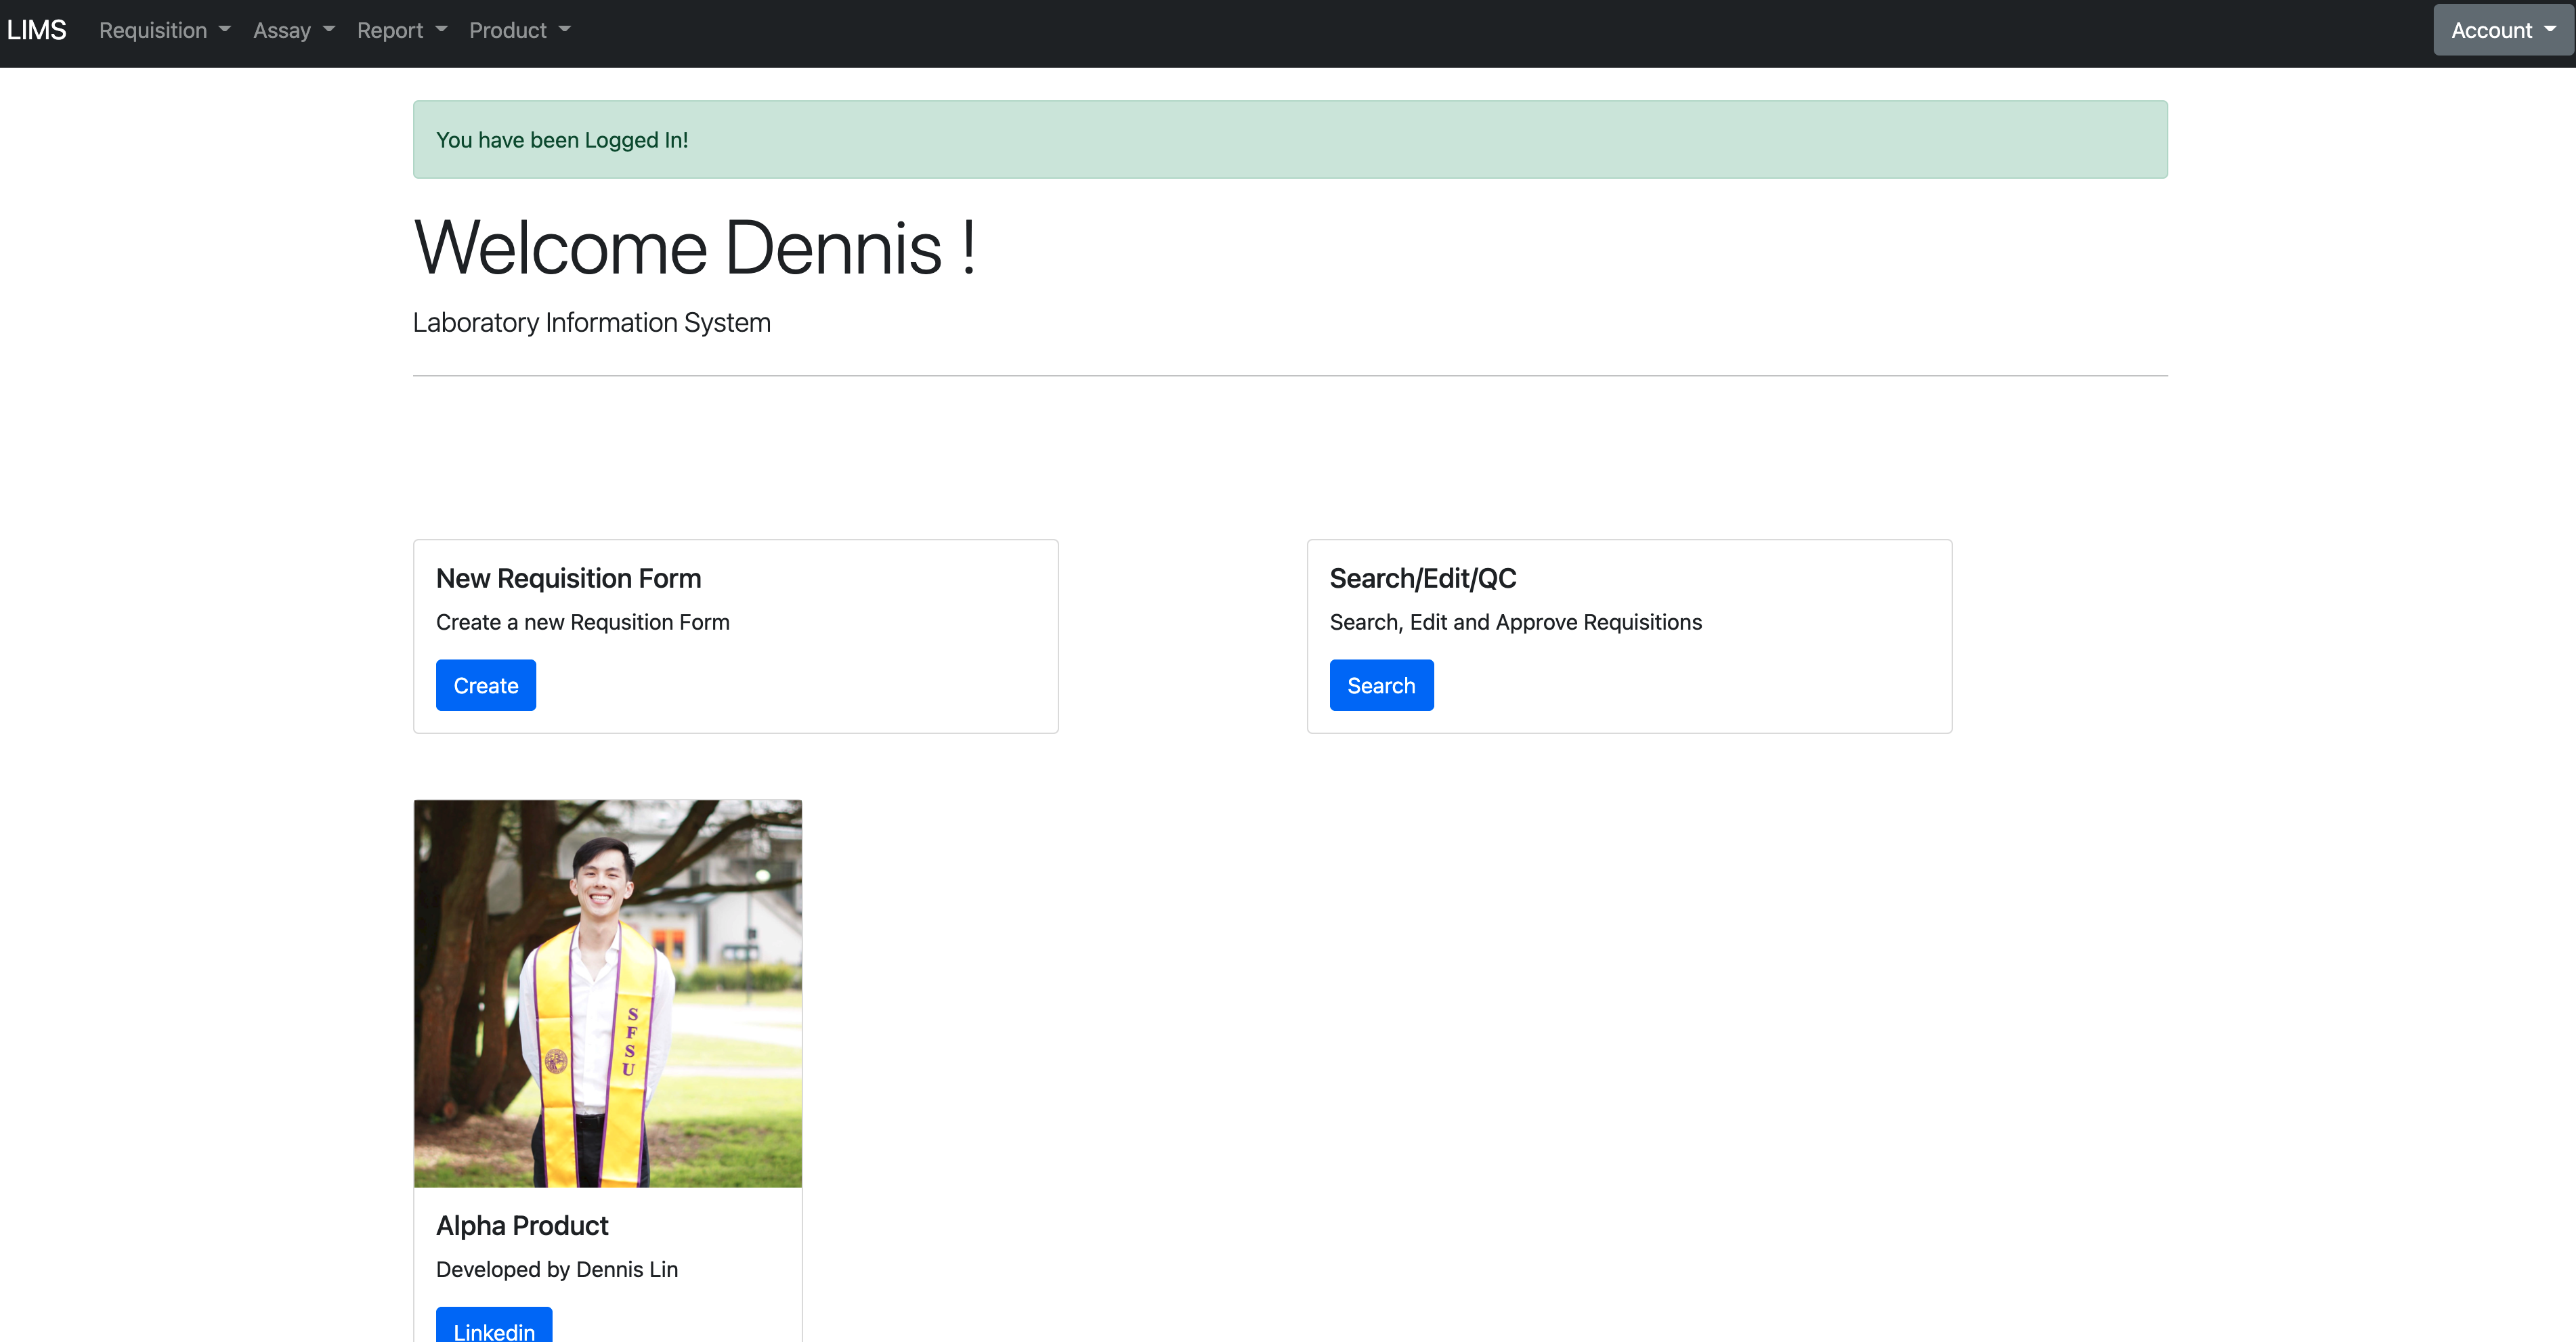Click the Search button under Search/Edit/QC
Image resolution: width=2576 pixels, height=1342 pixels.
(1381, 685)
